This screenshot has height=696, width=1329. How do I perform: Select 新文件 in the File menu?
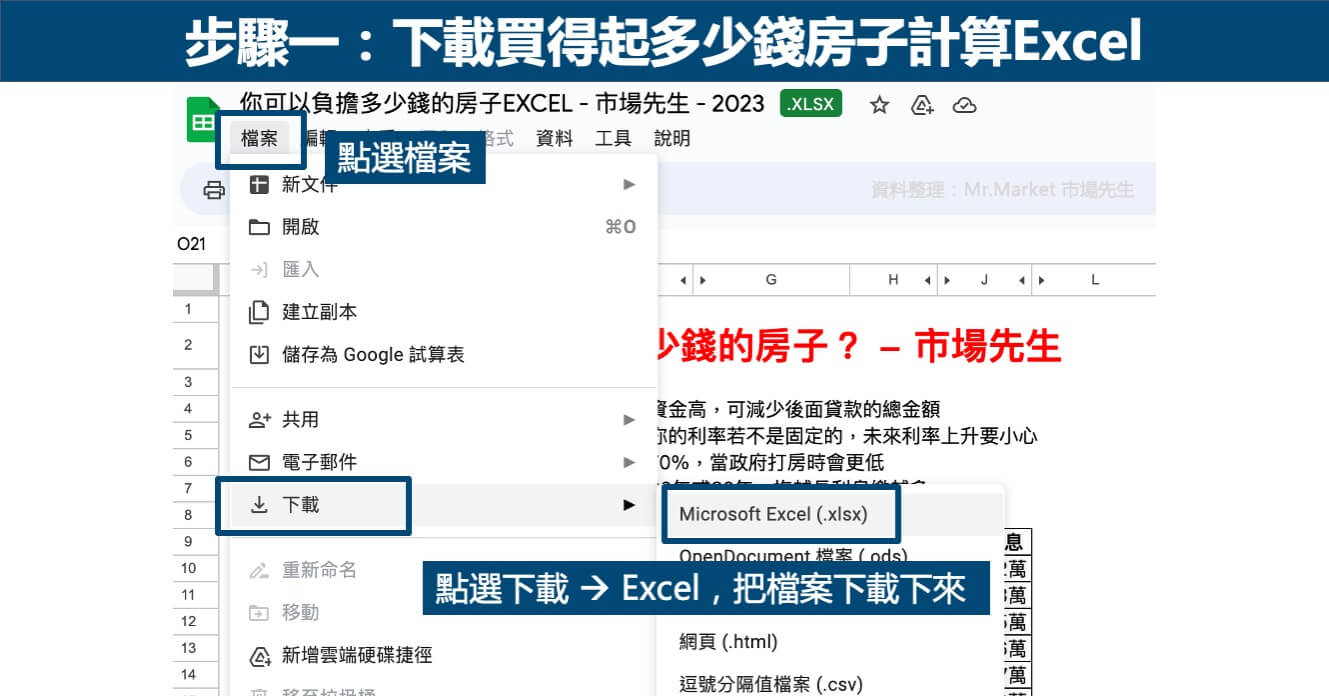(x=444, y=184)
